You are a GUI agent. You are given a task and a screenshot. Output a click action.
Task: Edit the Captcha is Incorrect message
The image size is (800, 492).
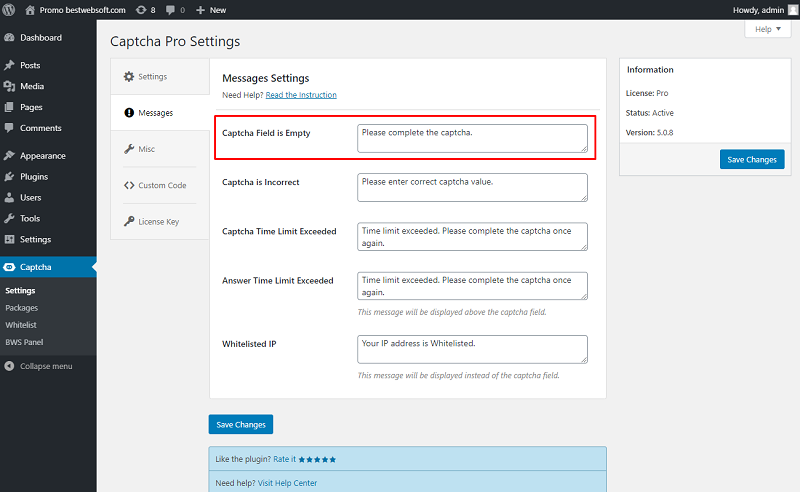pos(472,187)
